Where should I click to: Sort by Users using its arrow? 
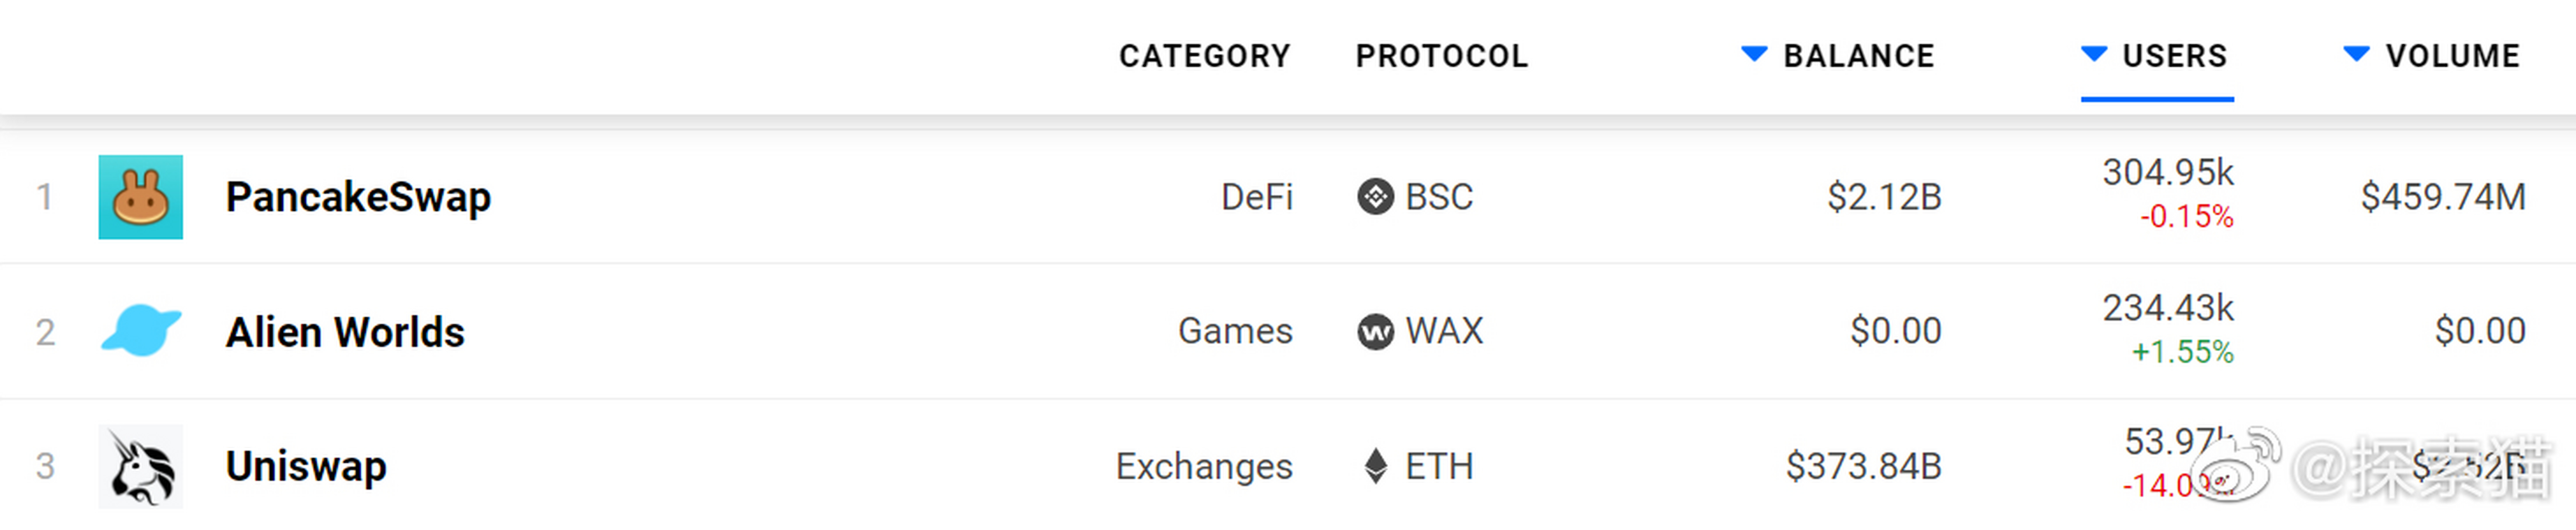click(x=2094, y=54)
